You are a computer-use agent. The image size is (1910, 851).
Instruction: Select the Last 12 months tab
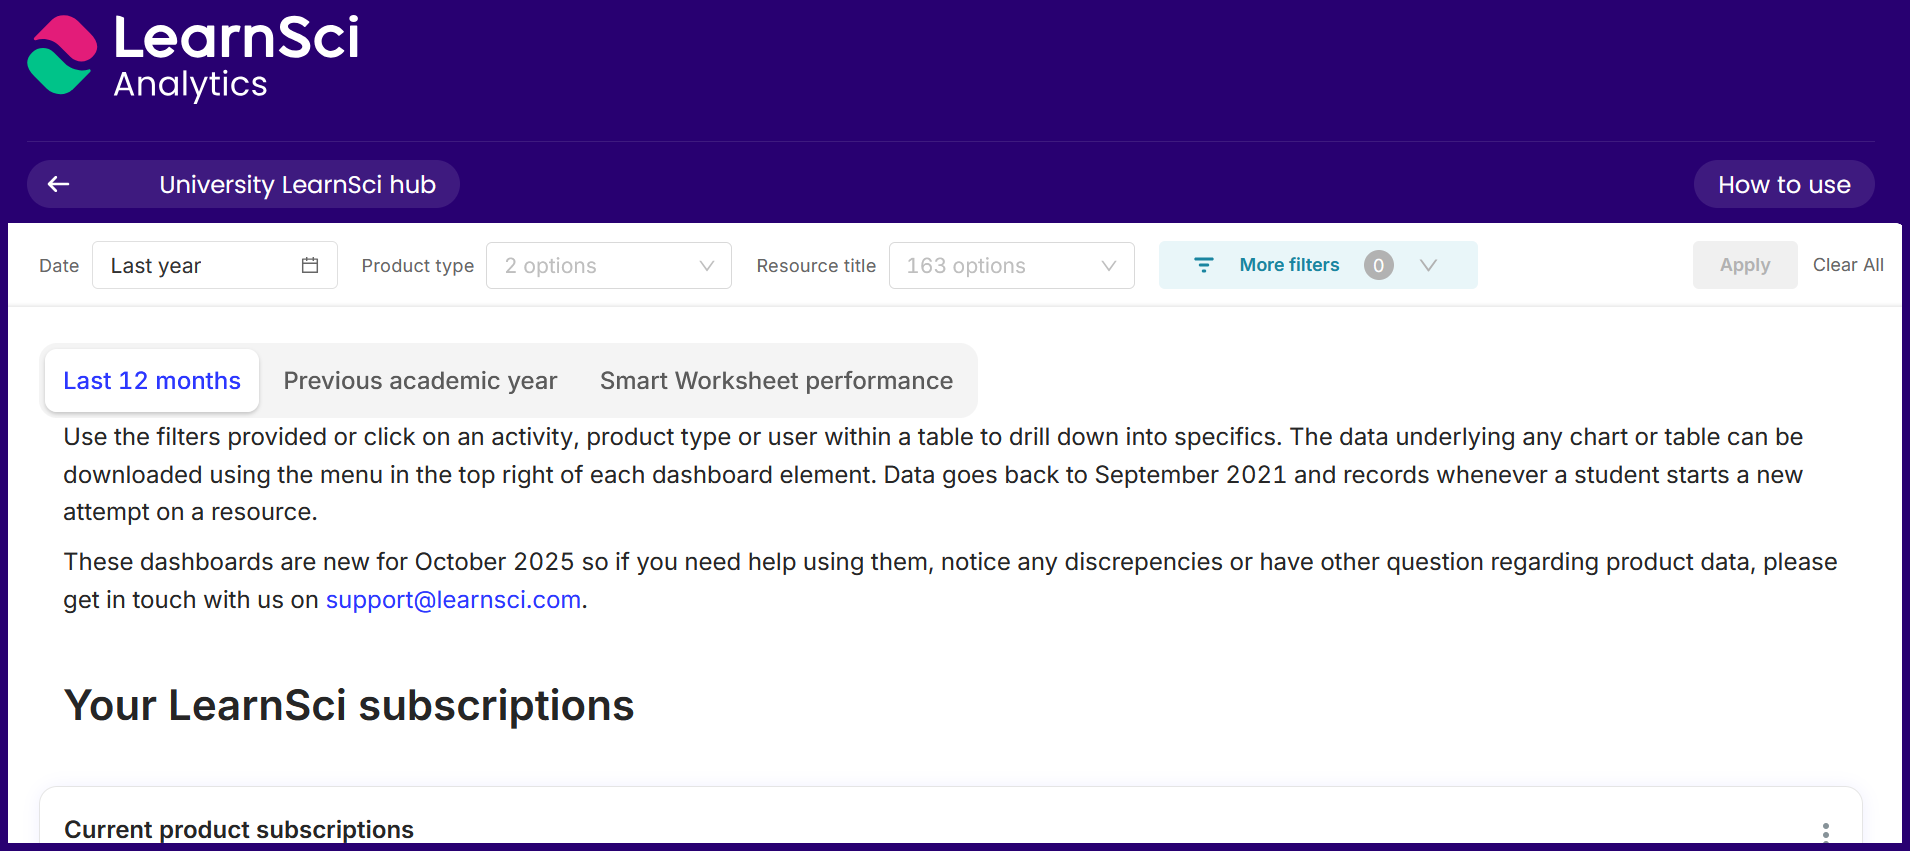[x=152, y=381]
